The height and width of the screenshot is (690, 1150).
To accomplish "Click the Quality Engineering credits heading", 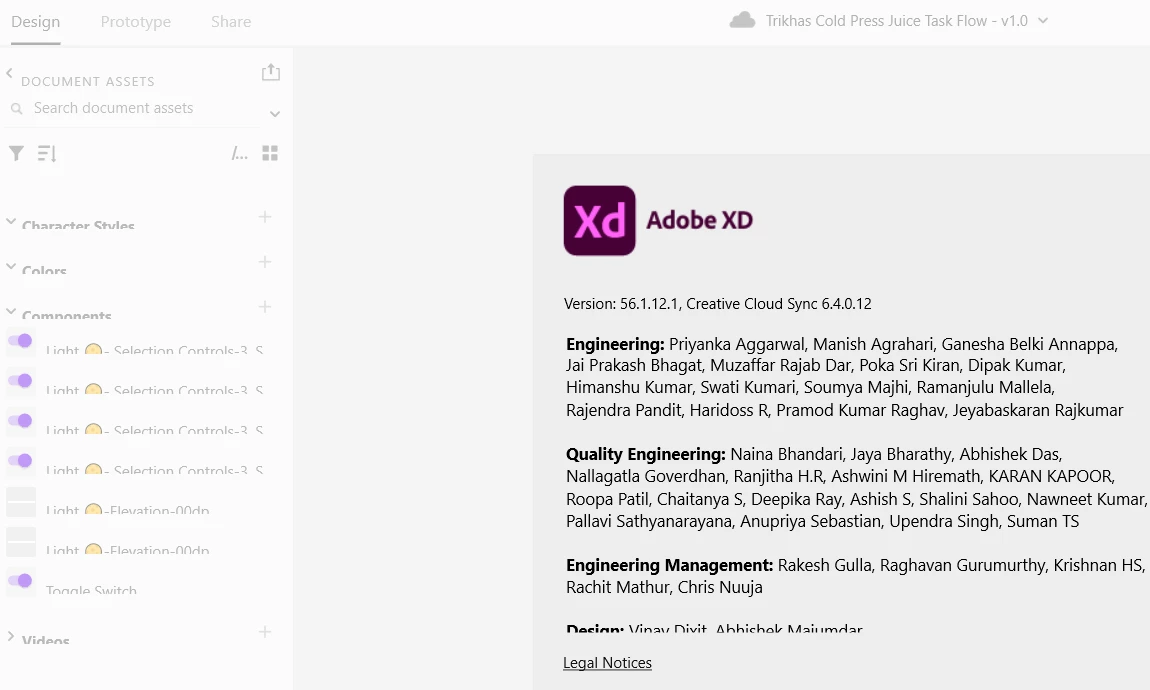I will pos(645,455).
